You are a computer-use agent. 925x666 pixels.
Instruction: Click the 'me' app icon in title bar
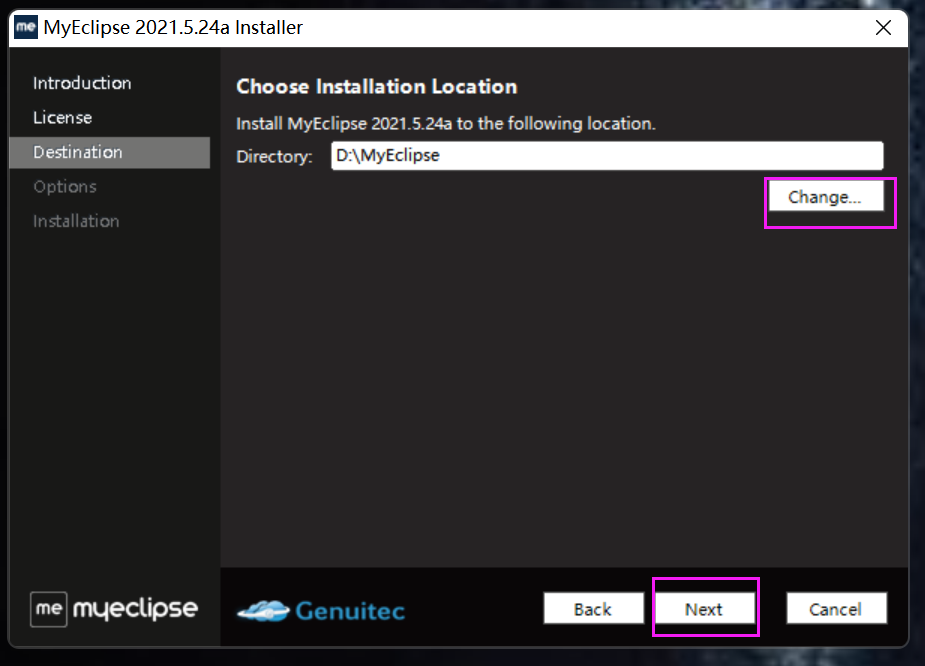click(26, 27)
